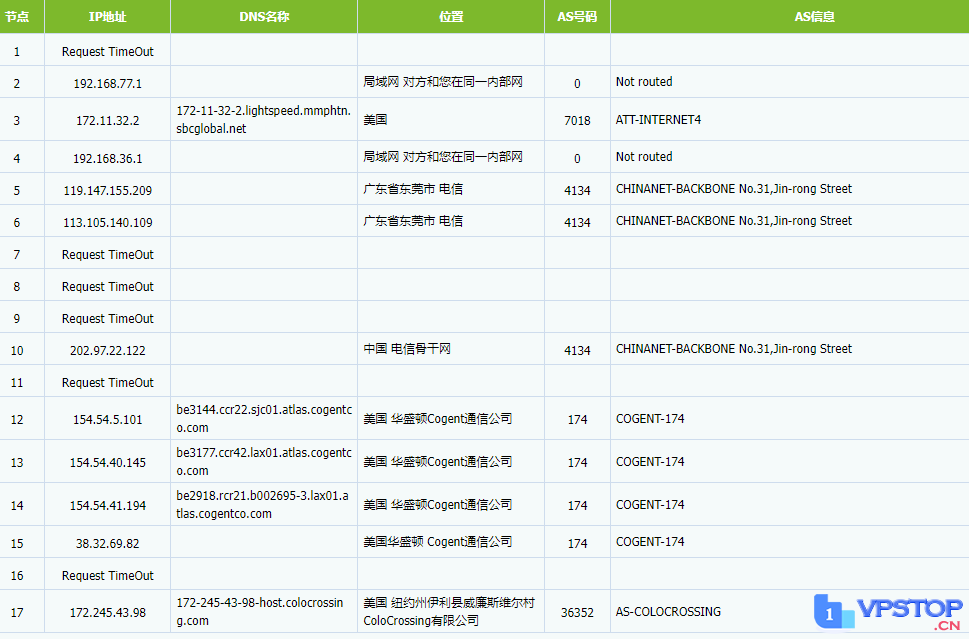
Task: Click 广东省东莞市 电信 location in row 6
Action: (x=413, y=221)
